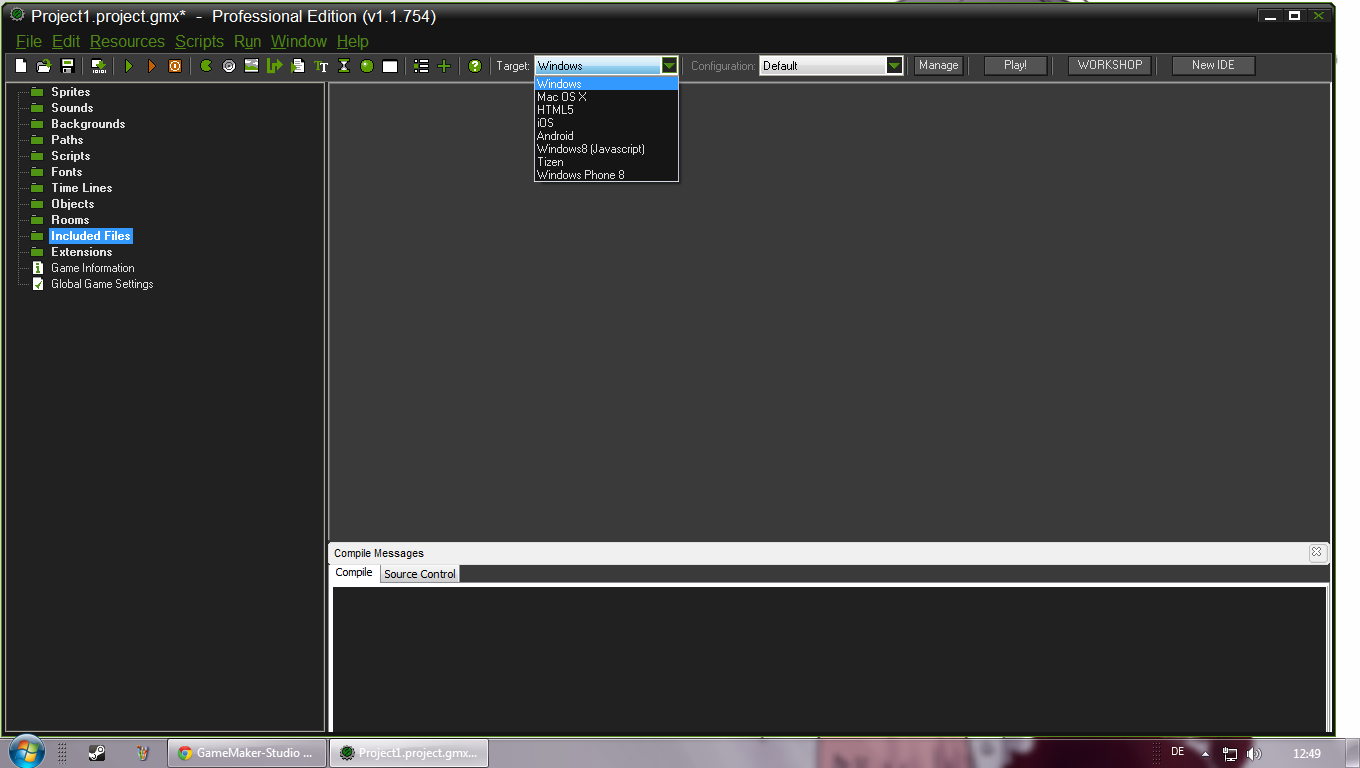Run in debug mode with orange arrow
The height and width of the screenshot is (768, 1360).
(x=152, y=66)
